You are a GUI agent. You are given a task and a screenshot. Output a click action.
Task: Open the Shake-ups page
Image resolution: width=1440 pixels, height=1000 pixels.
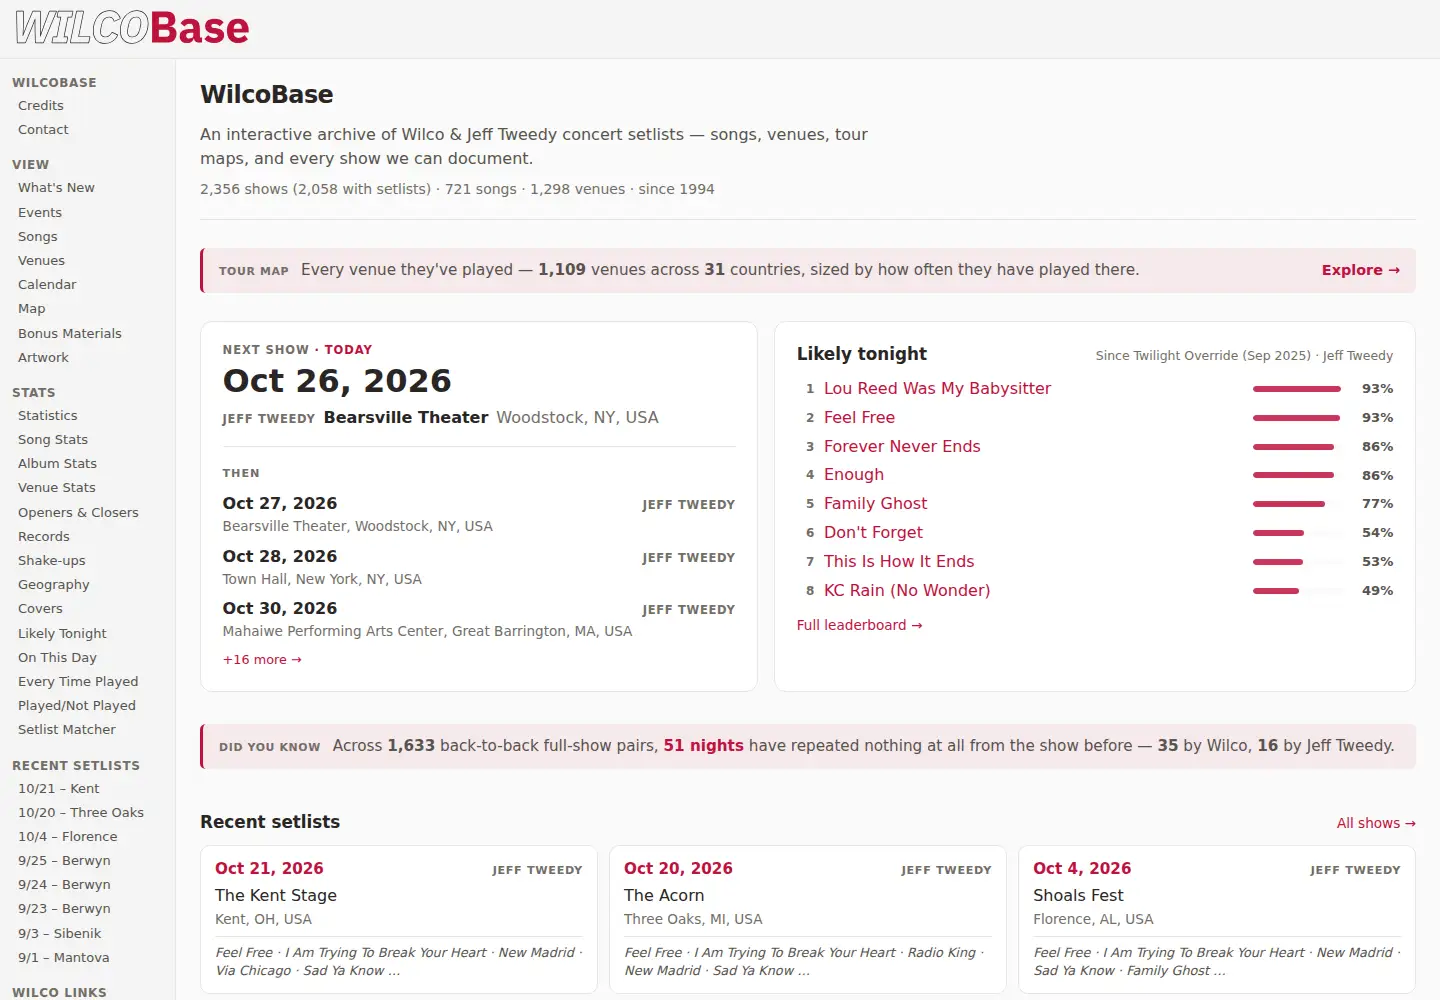pyautogui.click(x=52, y=561)
